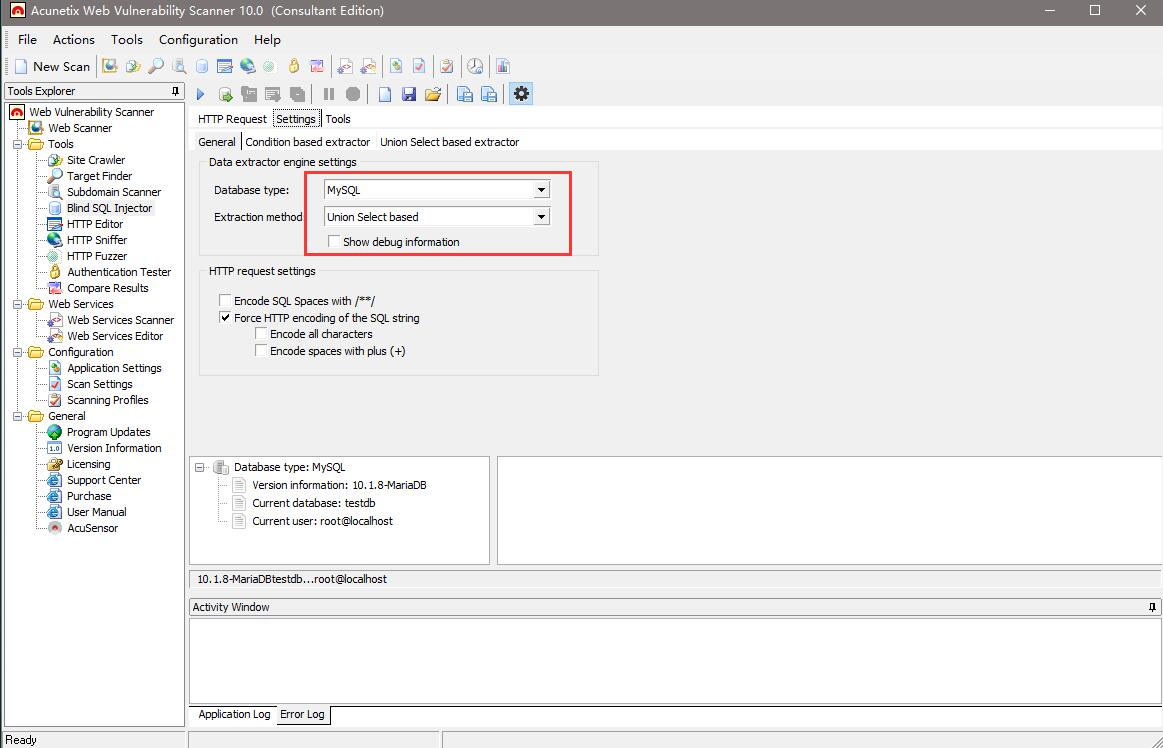Click the New Scan toolbar button
The image size is (1163, 748).
pyautogui.click(x=52, y=66)
